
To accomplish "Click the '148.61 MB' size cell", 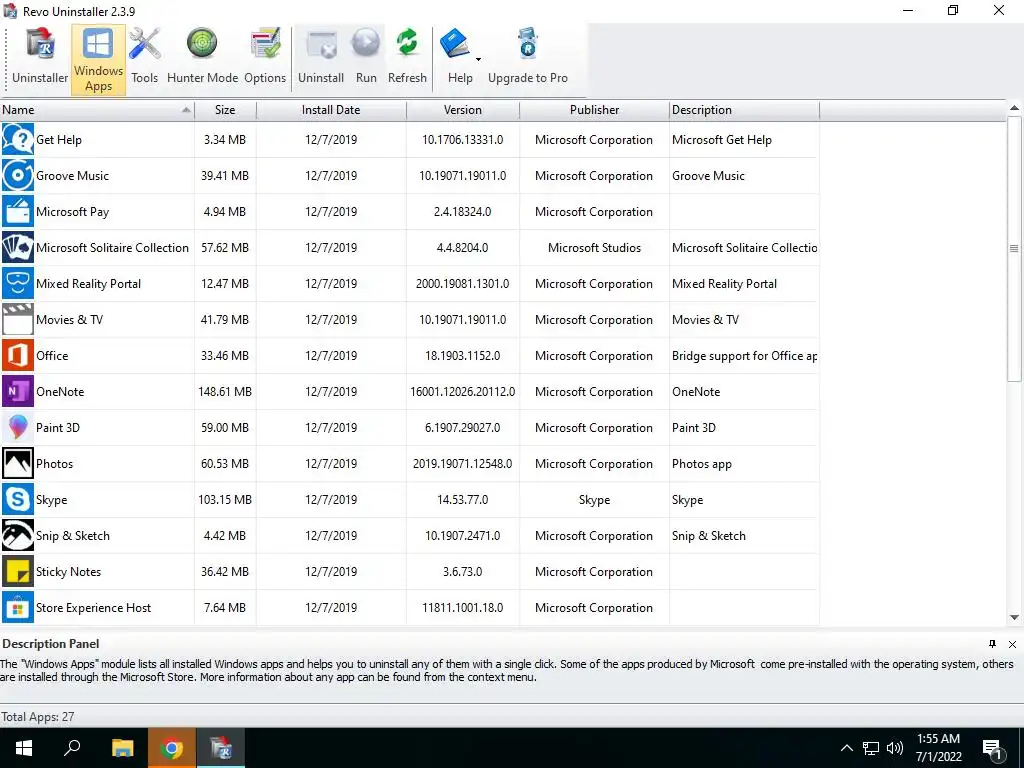I will (225, 392).
